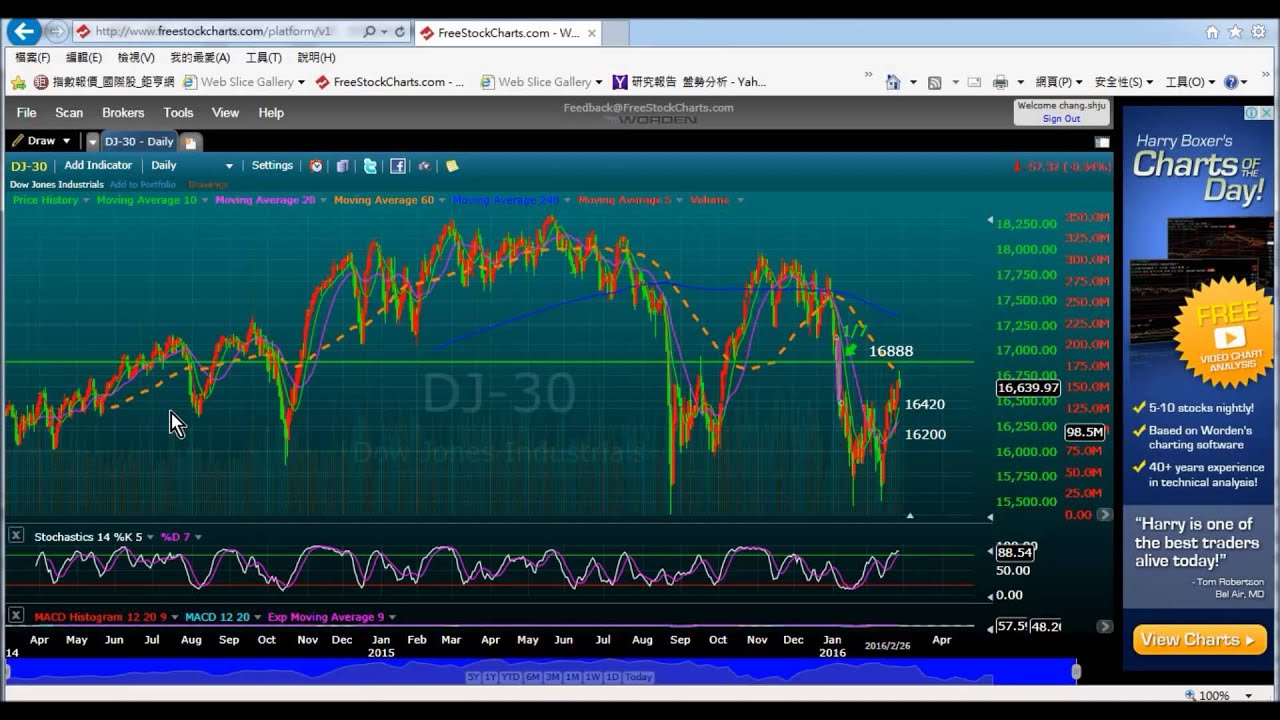Click the chart snapshot camera icon
The image size is (1280, 720).
(x=424, y=166)
